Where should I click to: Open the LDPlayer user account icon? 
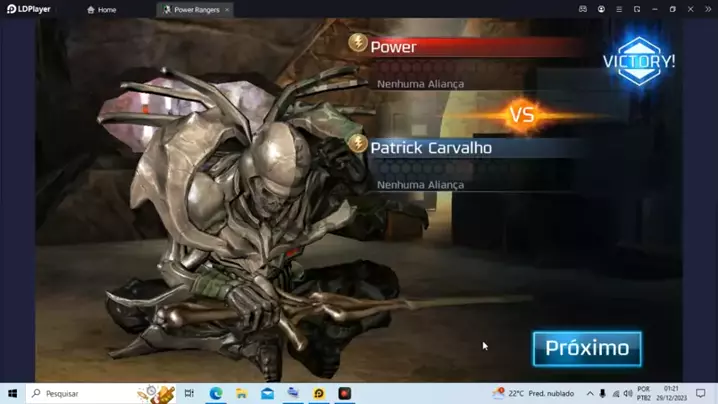[601, 9]
